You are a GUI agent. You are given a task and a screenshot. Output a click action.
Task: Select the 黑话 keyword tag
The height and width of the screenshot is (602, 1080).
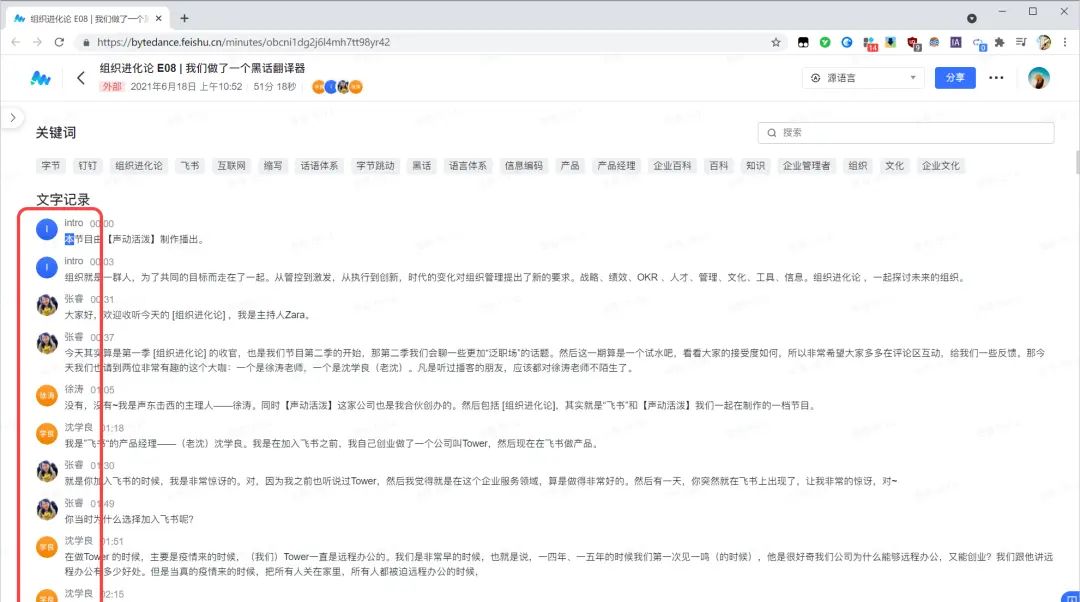[422, 165]
